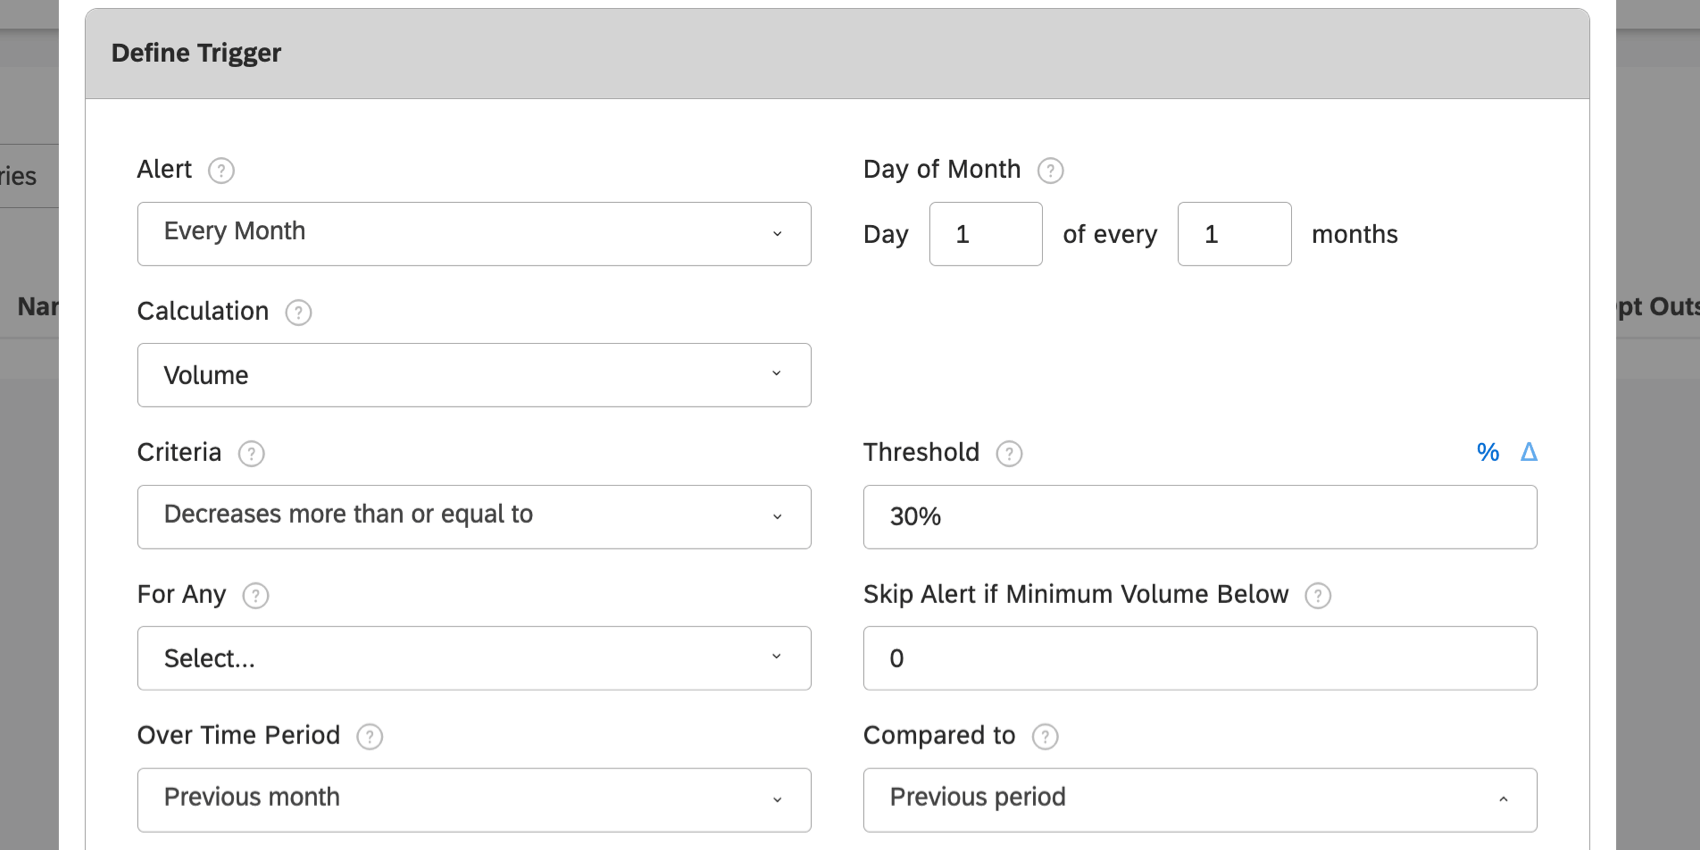Switch threshold to delta mode
The width and height of the screenshot is (1700, 850).
1529,453
